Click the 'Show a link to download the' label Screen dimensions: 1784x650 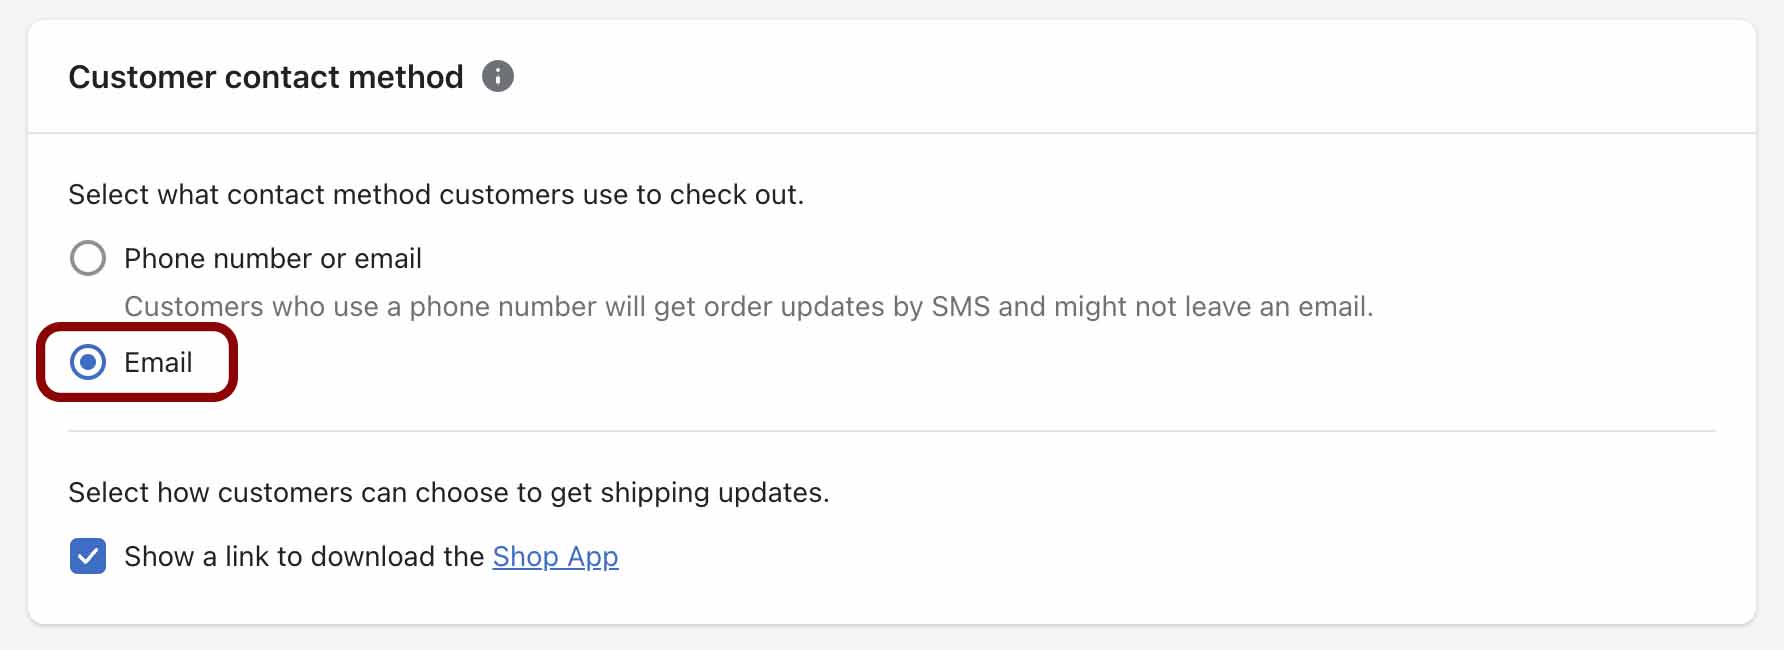coord(304,556)
